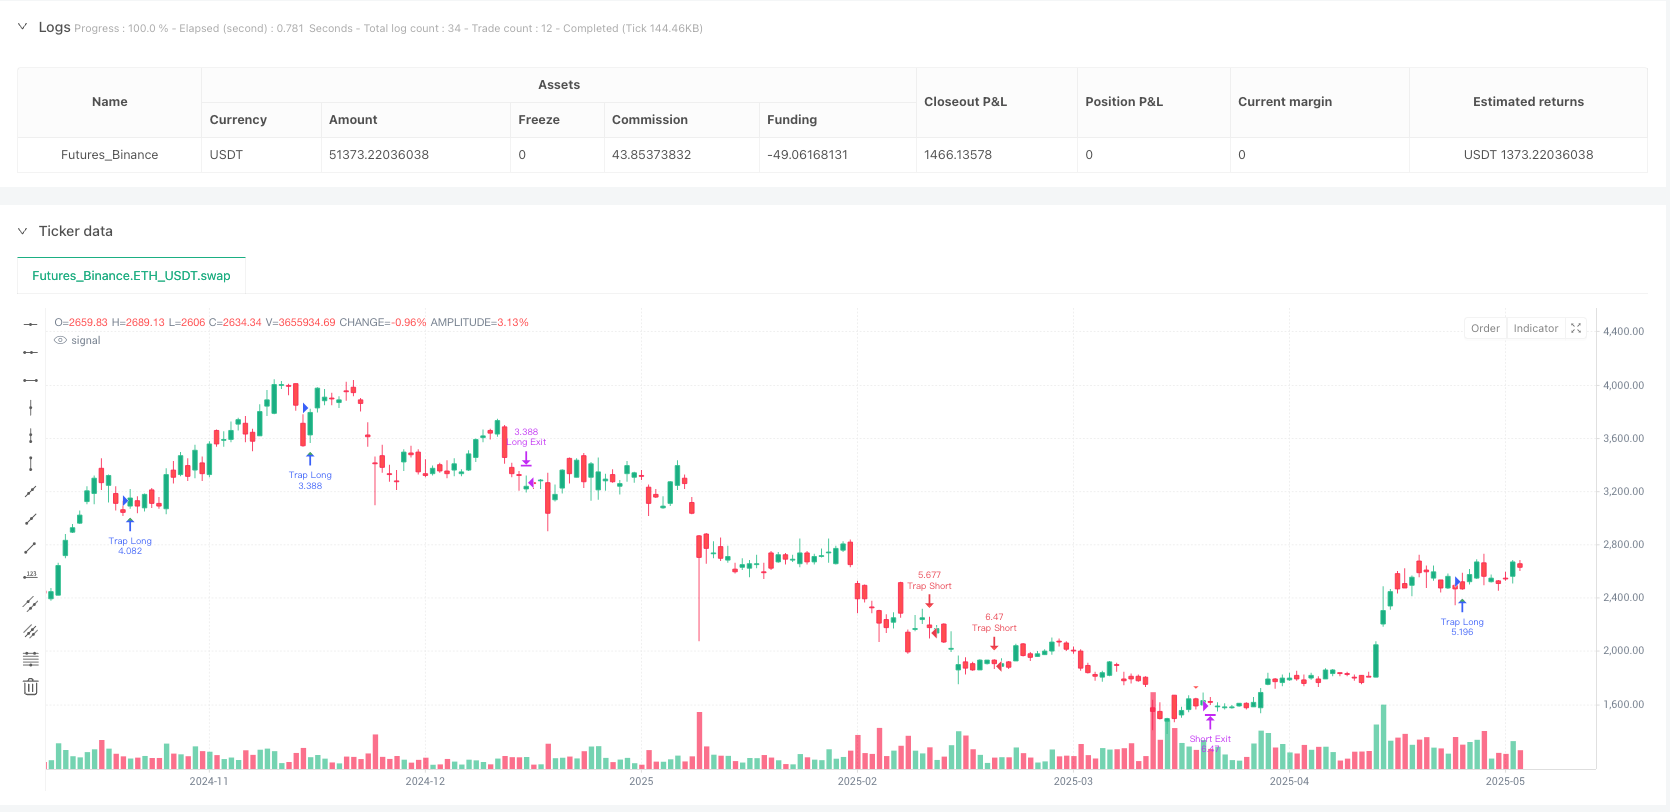Expand chart to fullscreen via arrows icon
This screenshot has width=1670, height=812.
[1576, 327]
